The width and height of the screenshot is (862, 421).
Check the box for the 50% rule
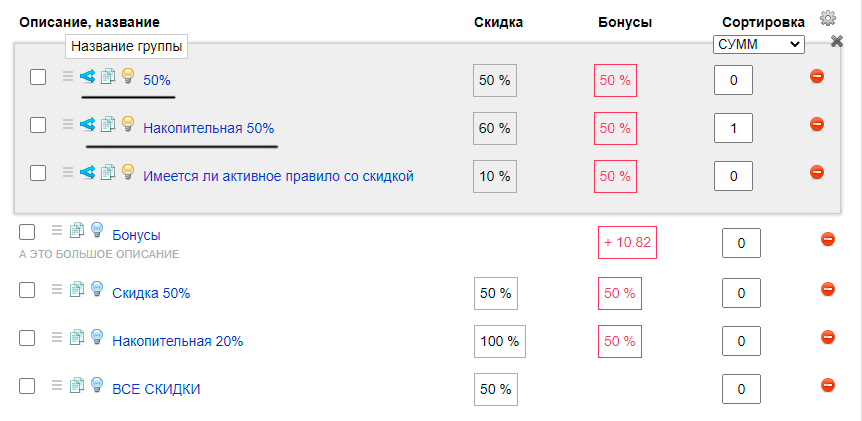(38, 77)
